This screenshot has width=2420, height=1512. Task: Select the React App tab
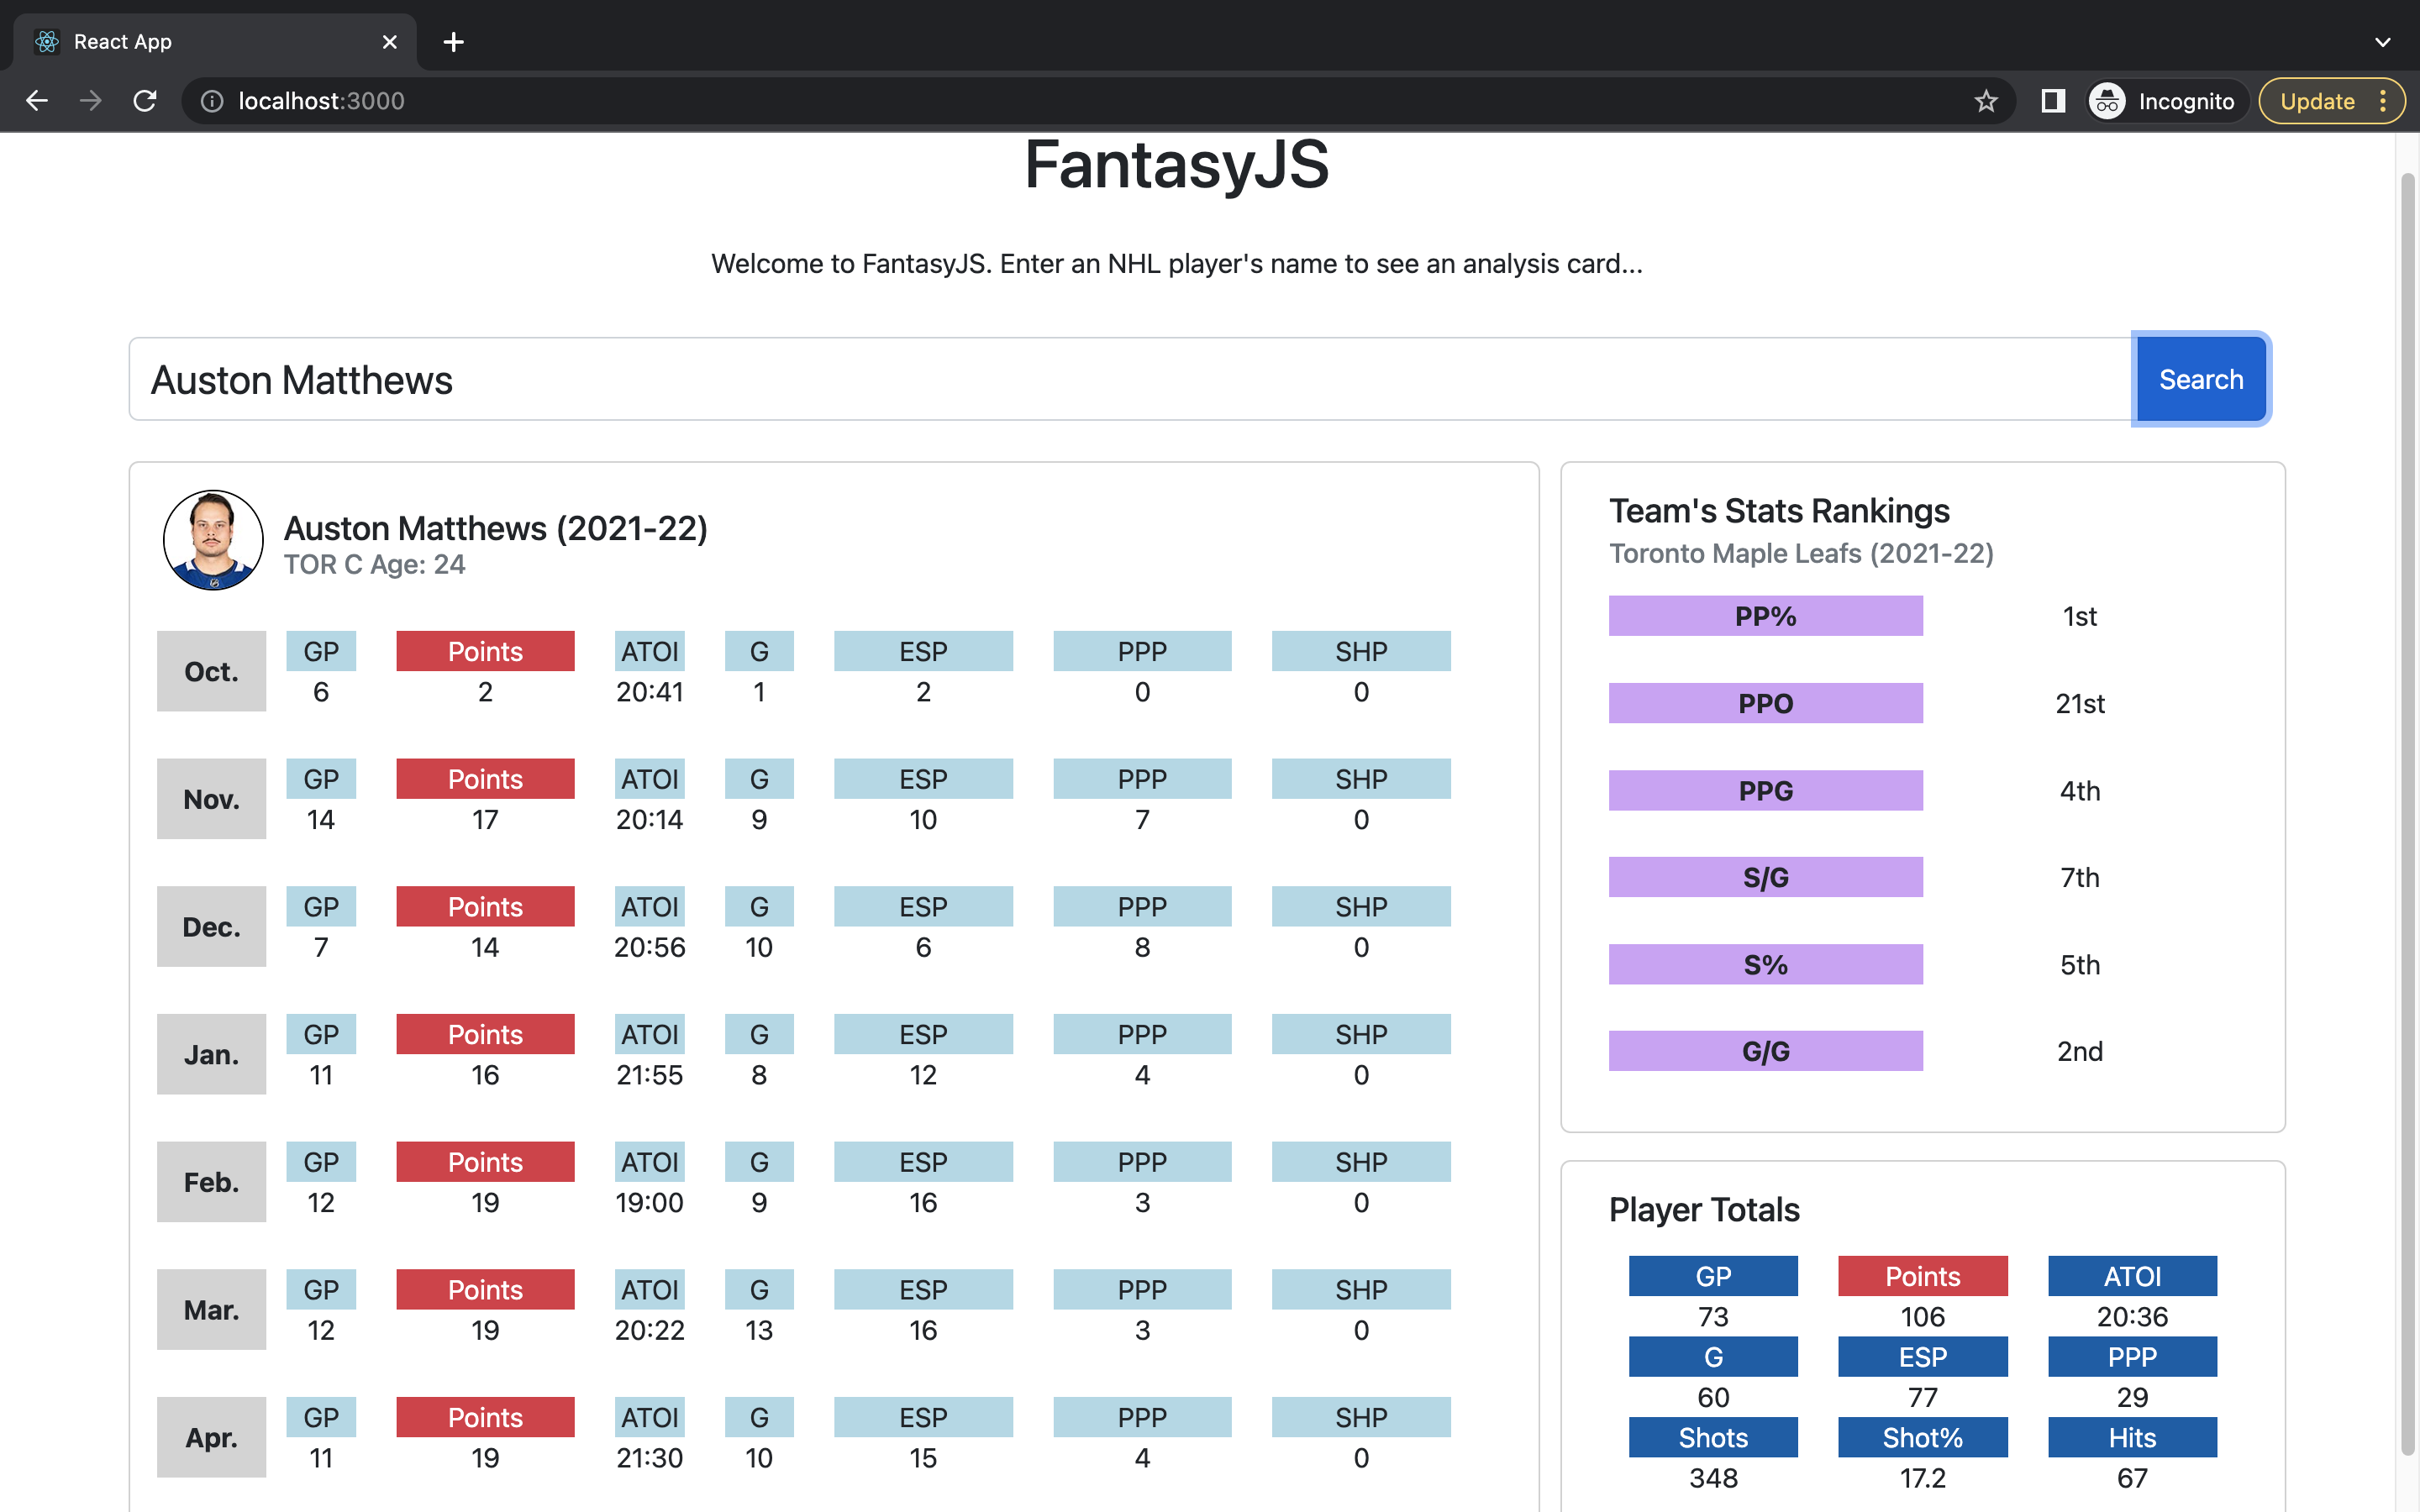215,42
